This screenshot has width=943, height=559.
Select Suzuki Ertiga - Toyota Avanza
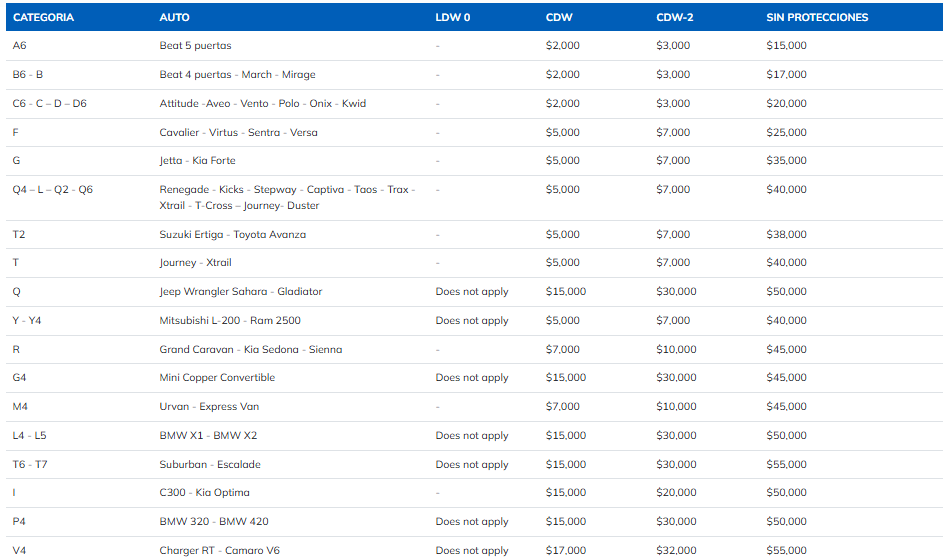tap(233, 235)
